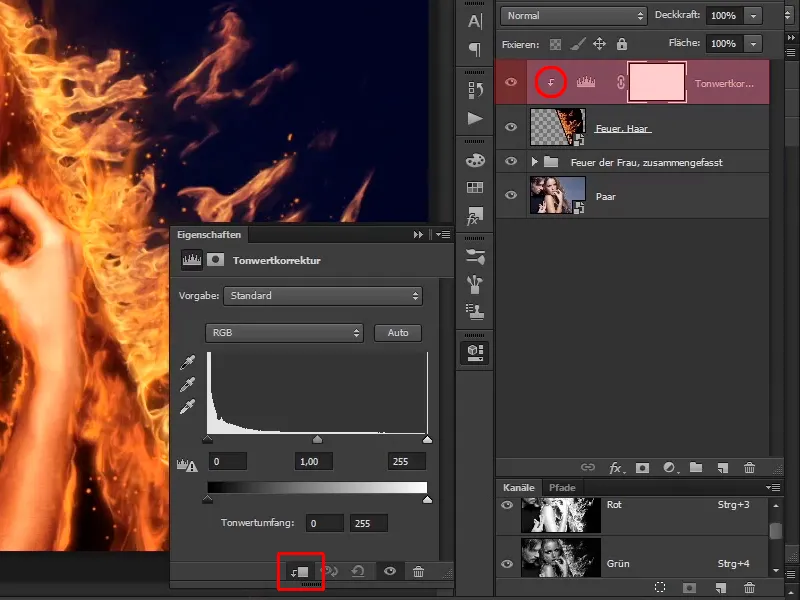This screenshot has width=800, height=600.
Task: Switch to mask view icon in Eigenschaften
Action: (215, 260)
